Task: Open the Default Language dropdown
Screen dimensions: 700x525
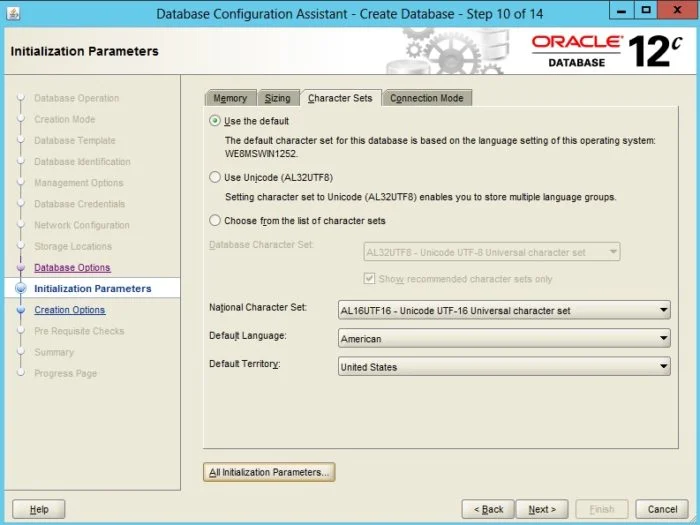Action: 504,338
